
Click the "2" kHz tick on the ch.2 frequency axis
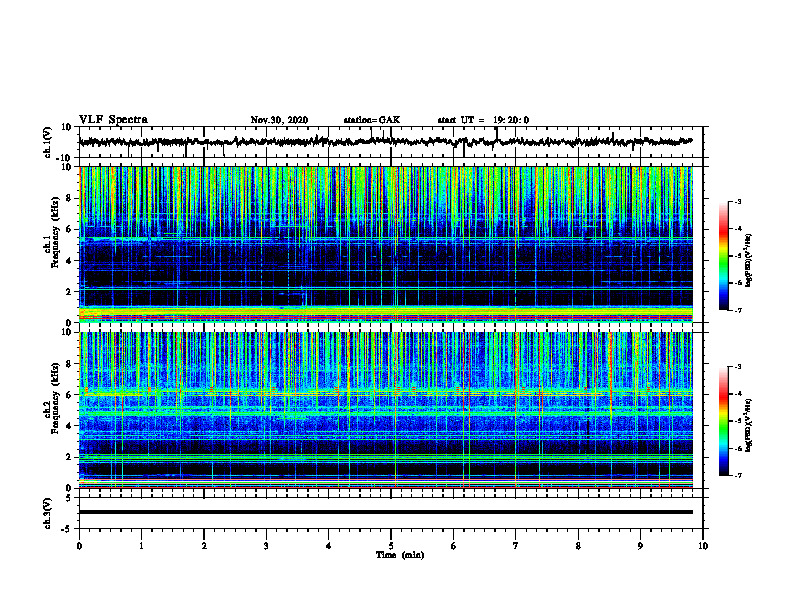click(x=69, y=457)
